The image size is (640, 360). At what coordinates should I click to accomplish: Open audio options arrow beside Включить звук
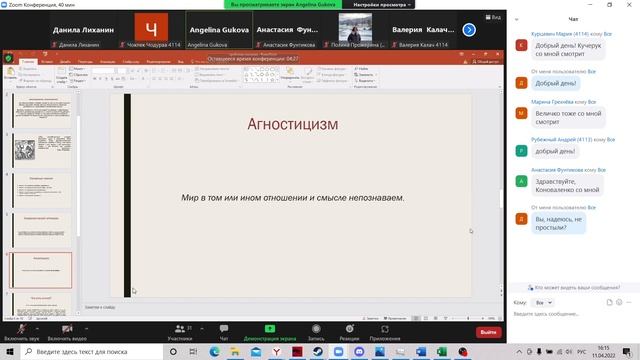37,329
